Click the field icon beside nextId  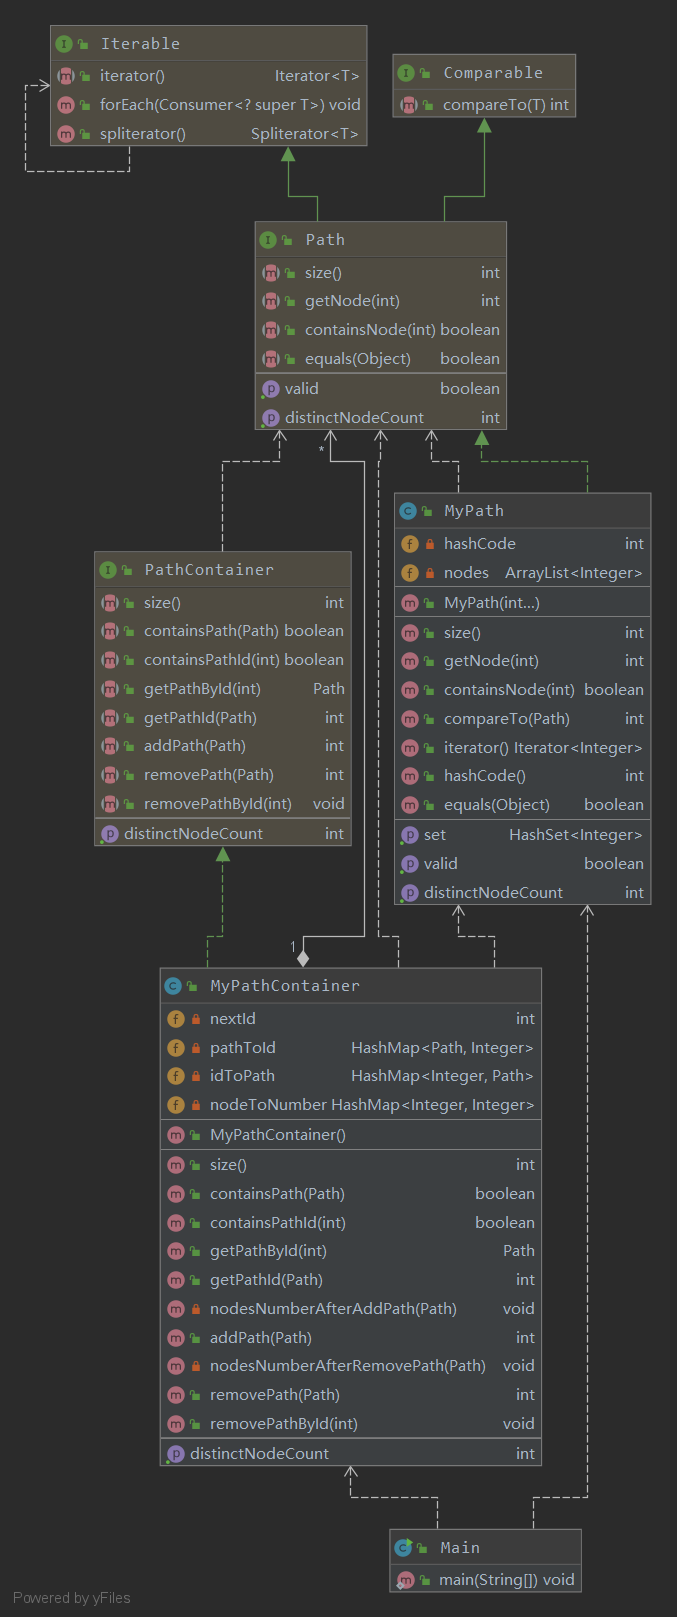pos(176,1019)
